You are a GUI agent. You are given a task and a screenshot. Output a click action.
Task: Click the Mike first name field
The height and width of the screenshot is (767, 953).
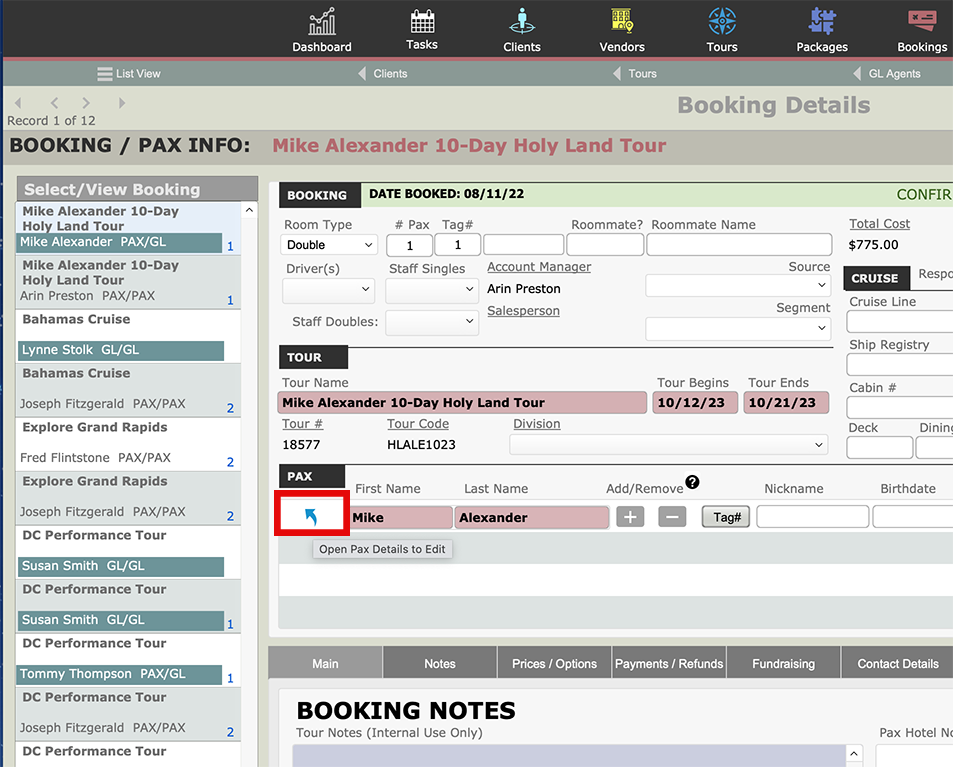(x=402, y=517)
